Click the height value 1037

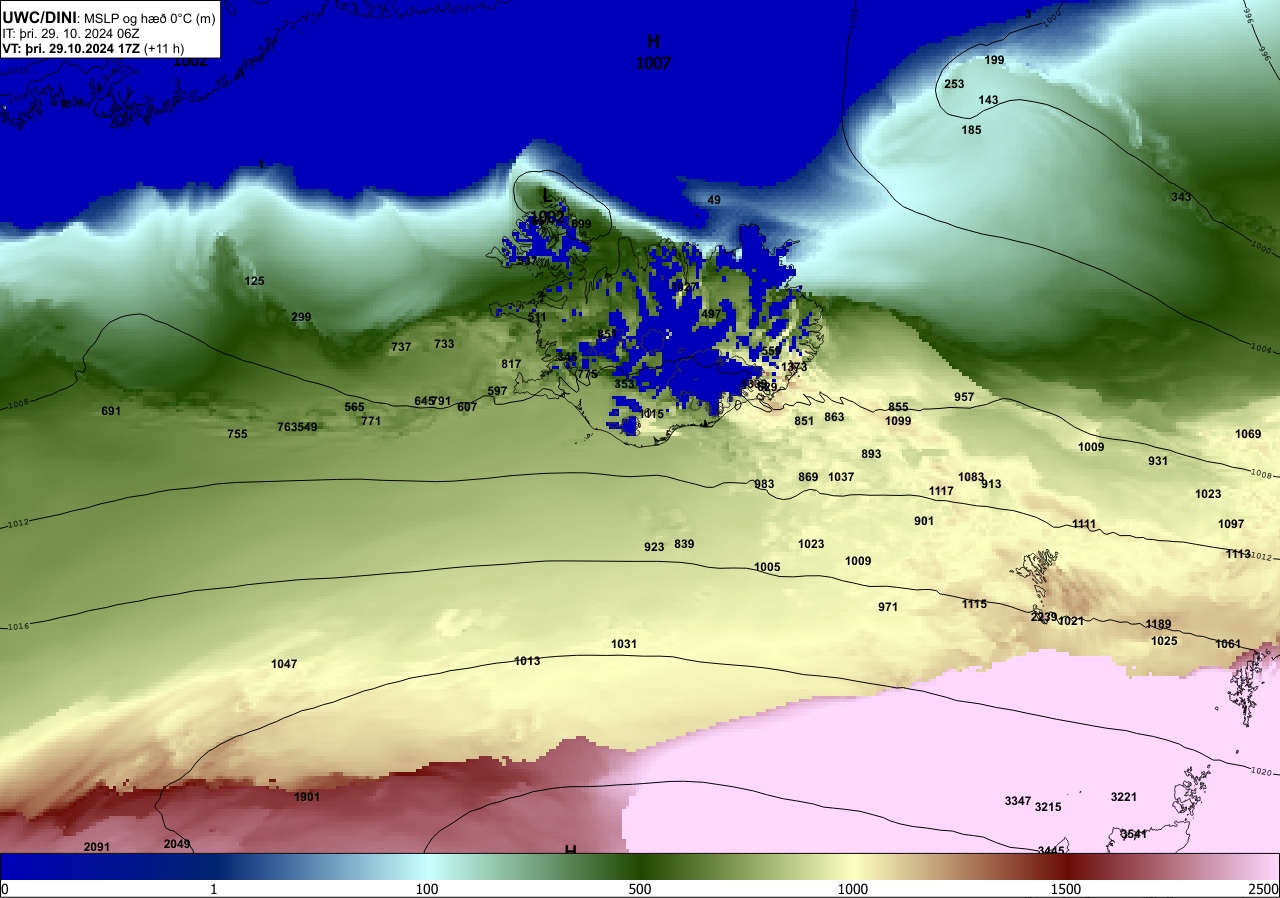[841, 477]
